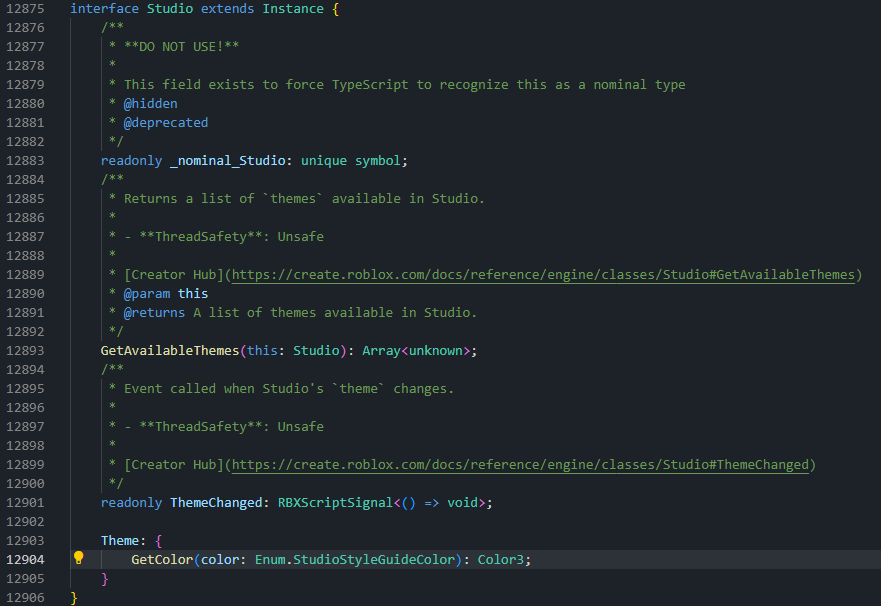The height and width of the screenshot is (606, 881).
Task: Click the Array<unknown> return type
Action: coord(416,350)
